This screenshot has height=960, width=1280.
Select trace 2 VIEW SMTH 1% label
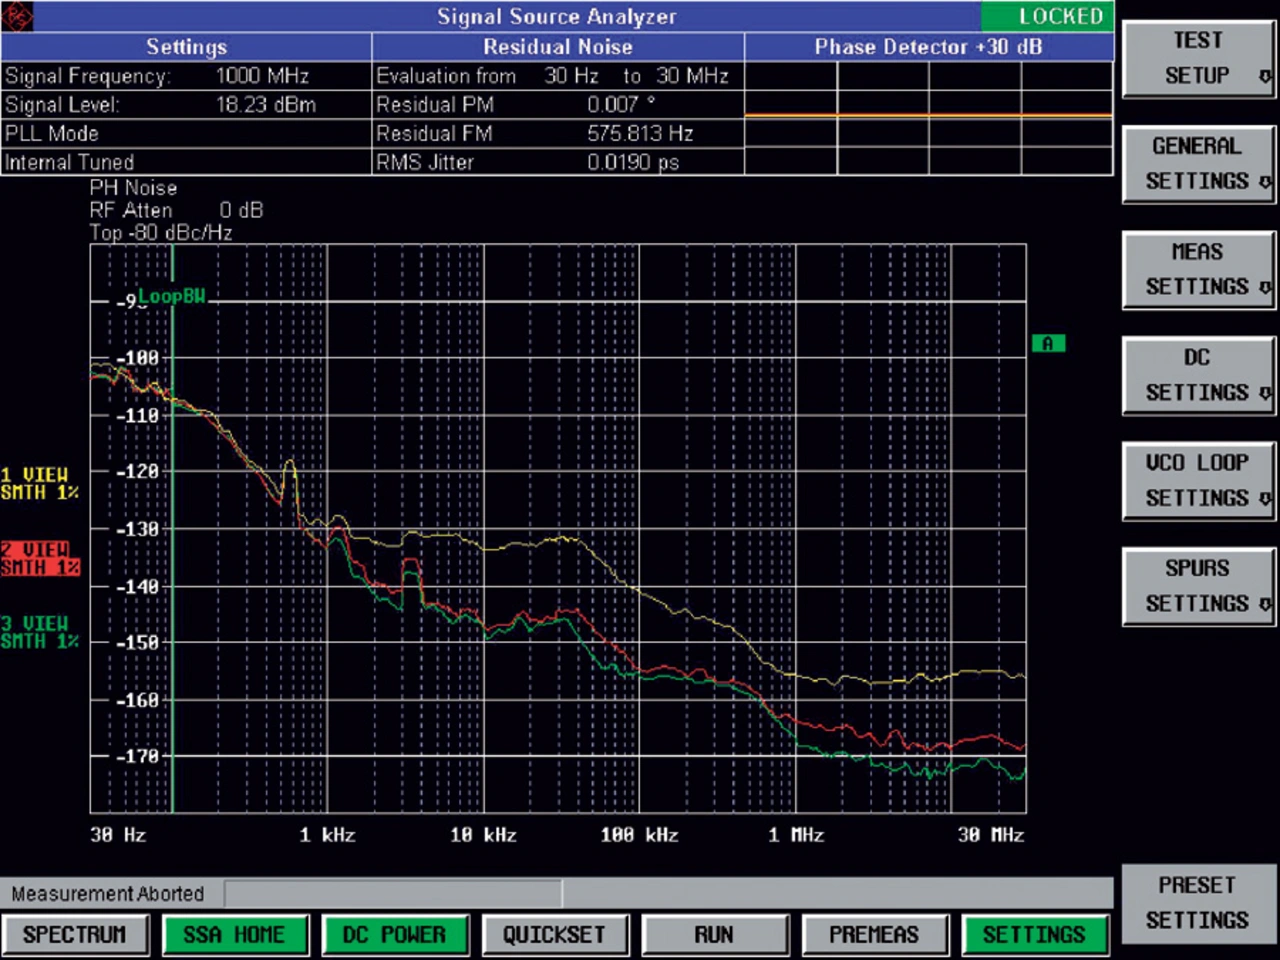[39, 558]
